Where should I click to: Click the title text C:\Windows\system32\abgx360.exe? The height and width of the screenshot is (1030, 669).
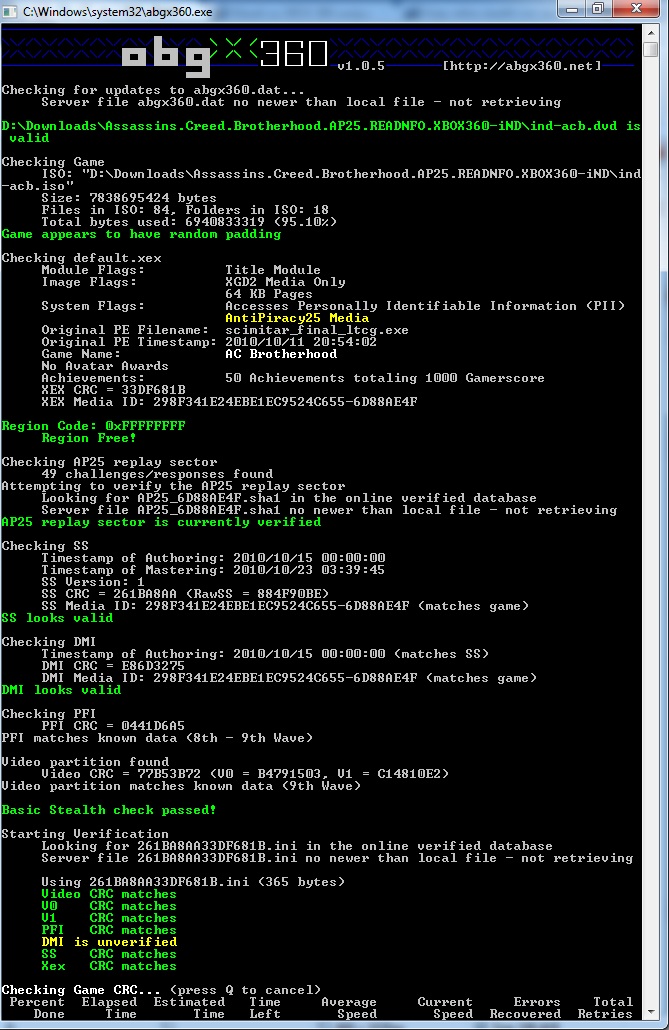118,11
